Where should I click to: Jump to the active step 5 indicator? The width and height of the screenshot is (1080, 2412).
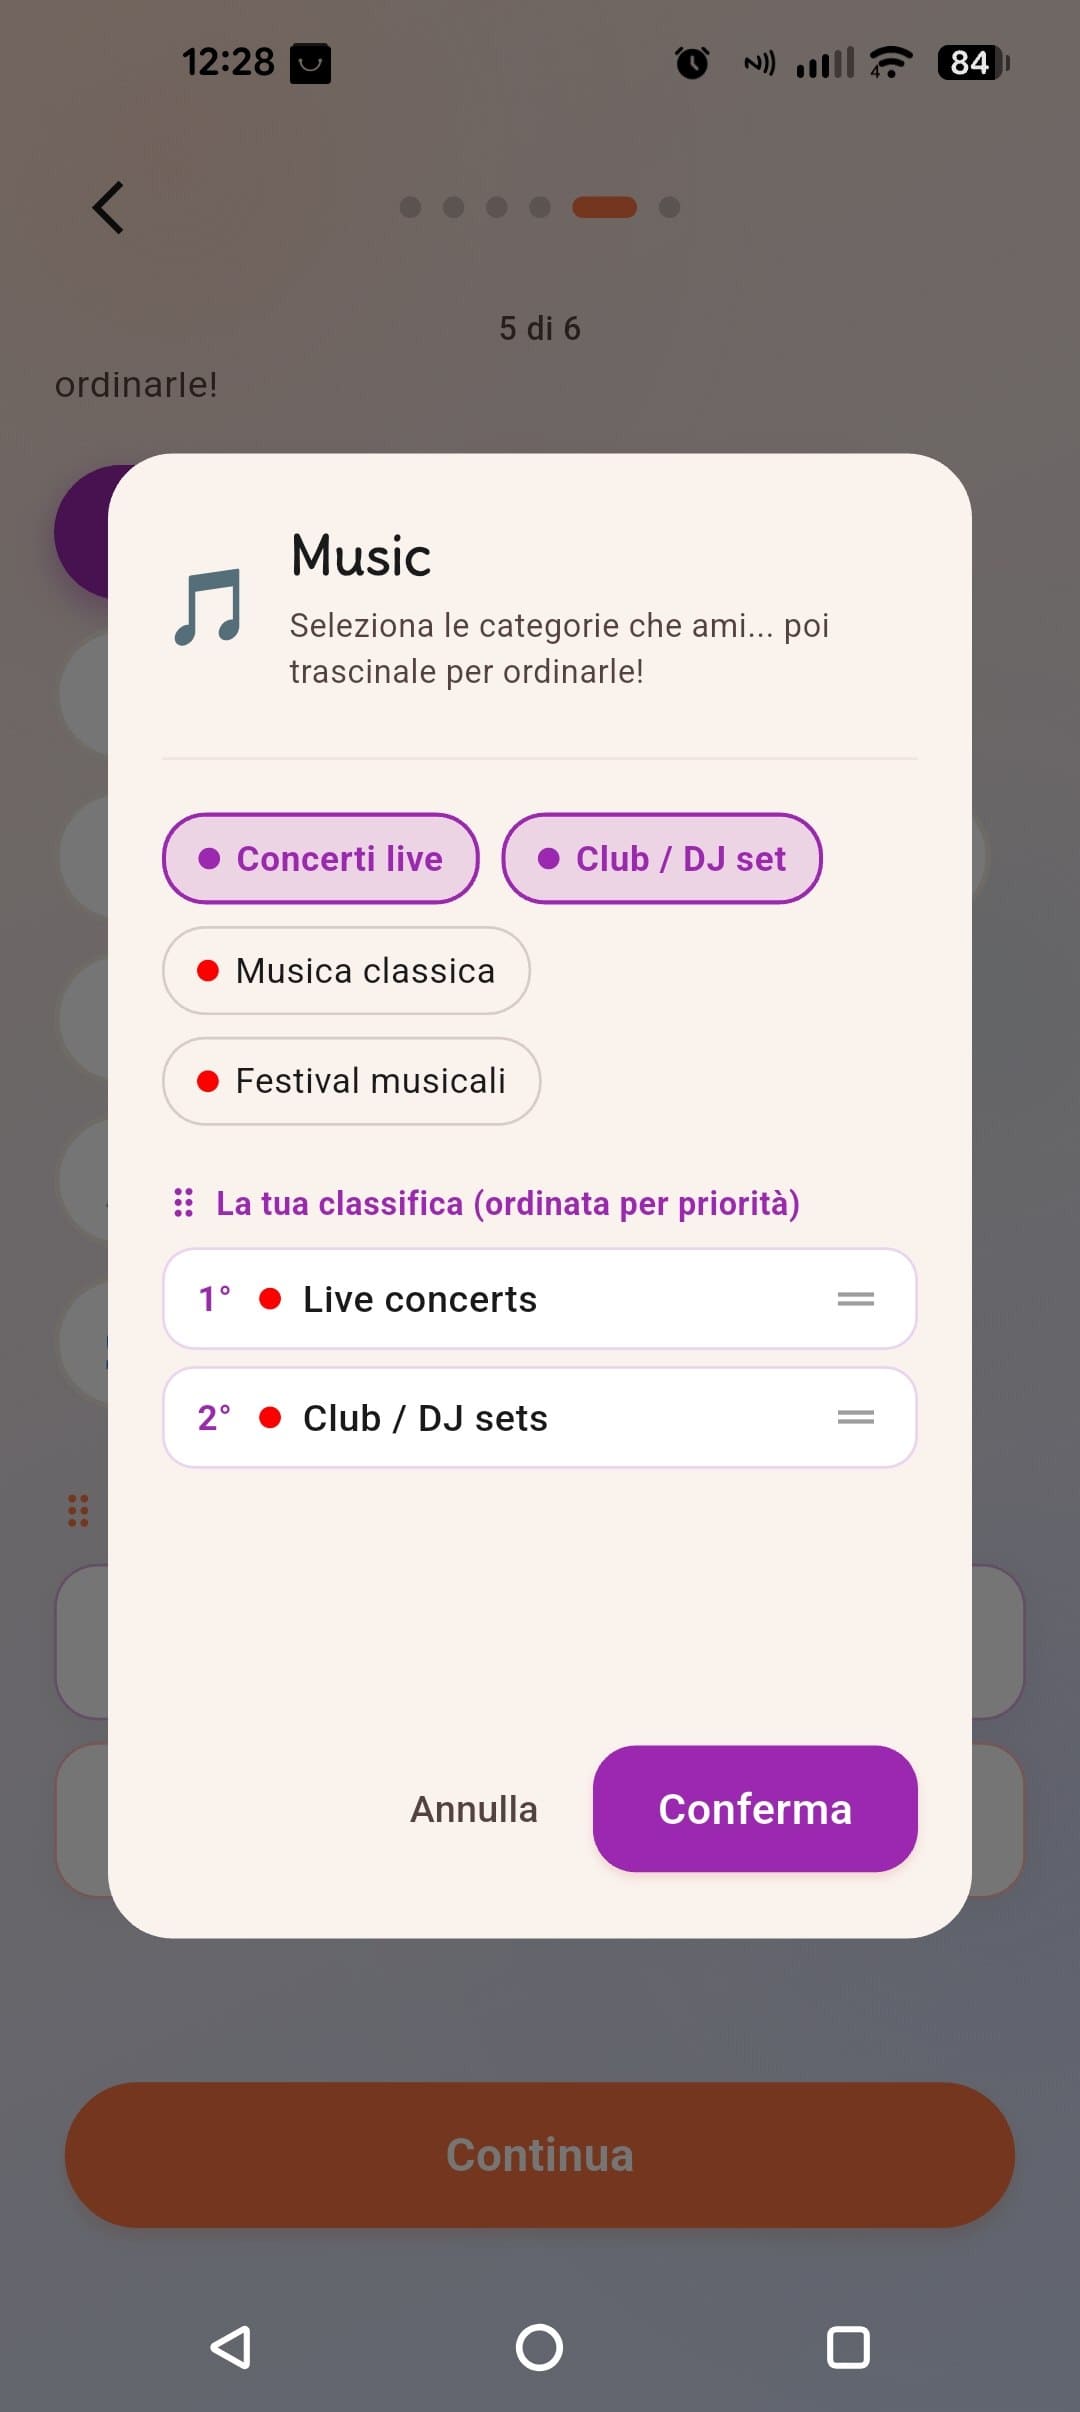(604, 207)
